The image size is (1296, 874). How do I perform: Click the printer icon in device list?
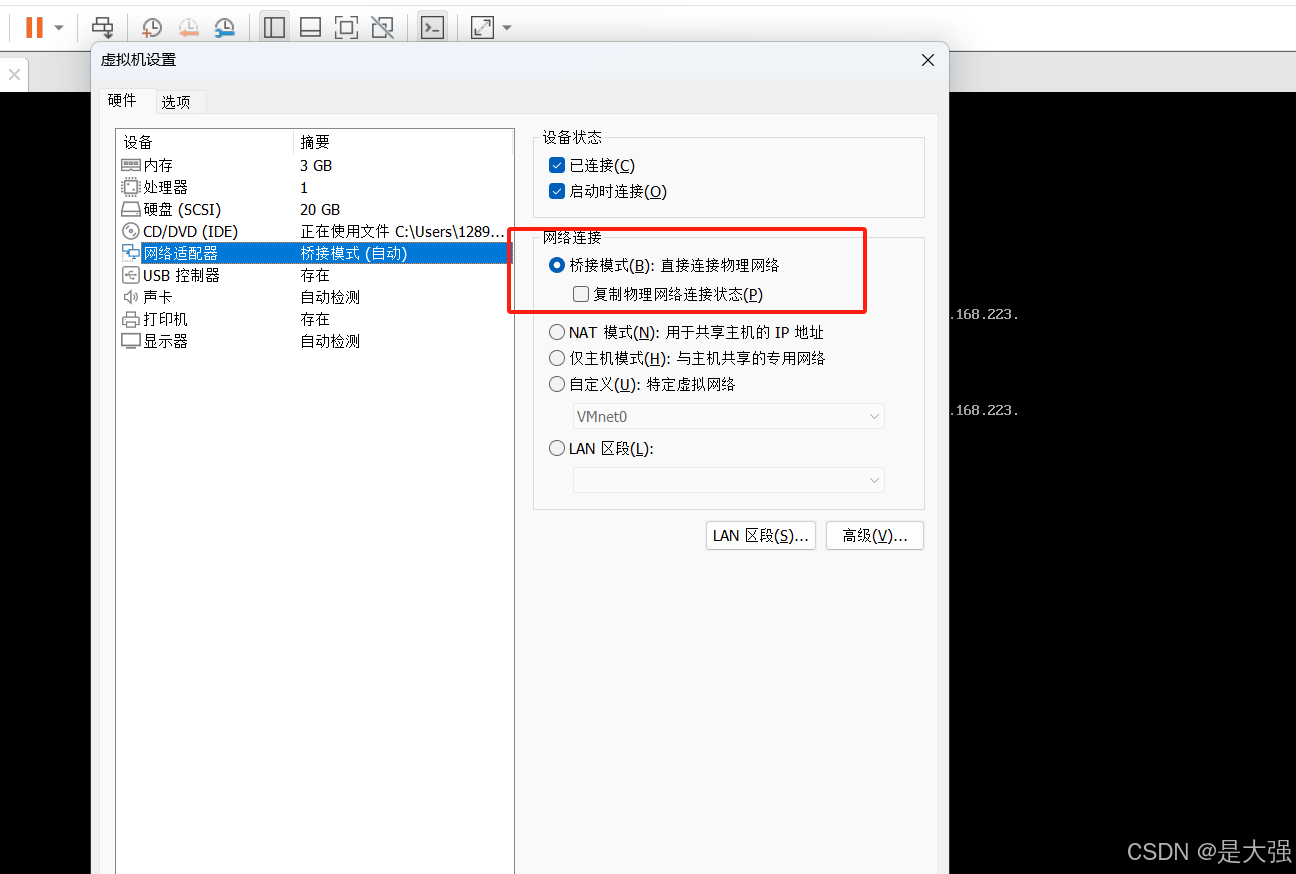131,319
